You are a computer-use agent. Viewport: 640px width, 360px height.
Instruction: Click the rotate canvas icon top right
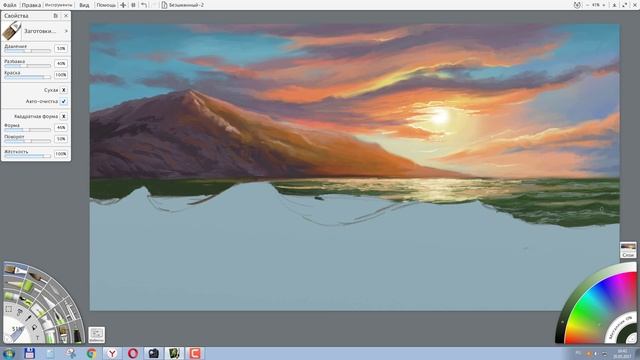click(x=577, y=5)
